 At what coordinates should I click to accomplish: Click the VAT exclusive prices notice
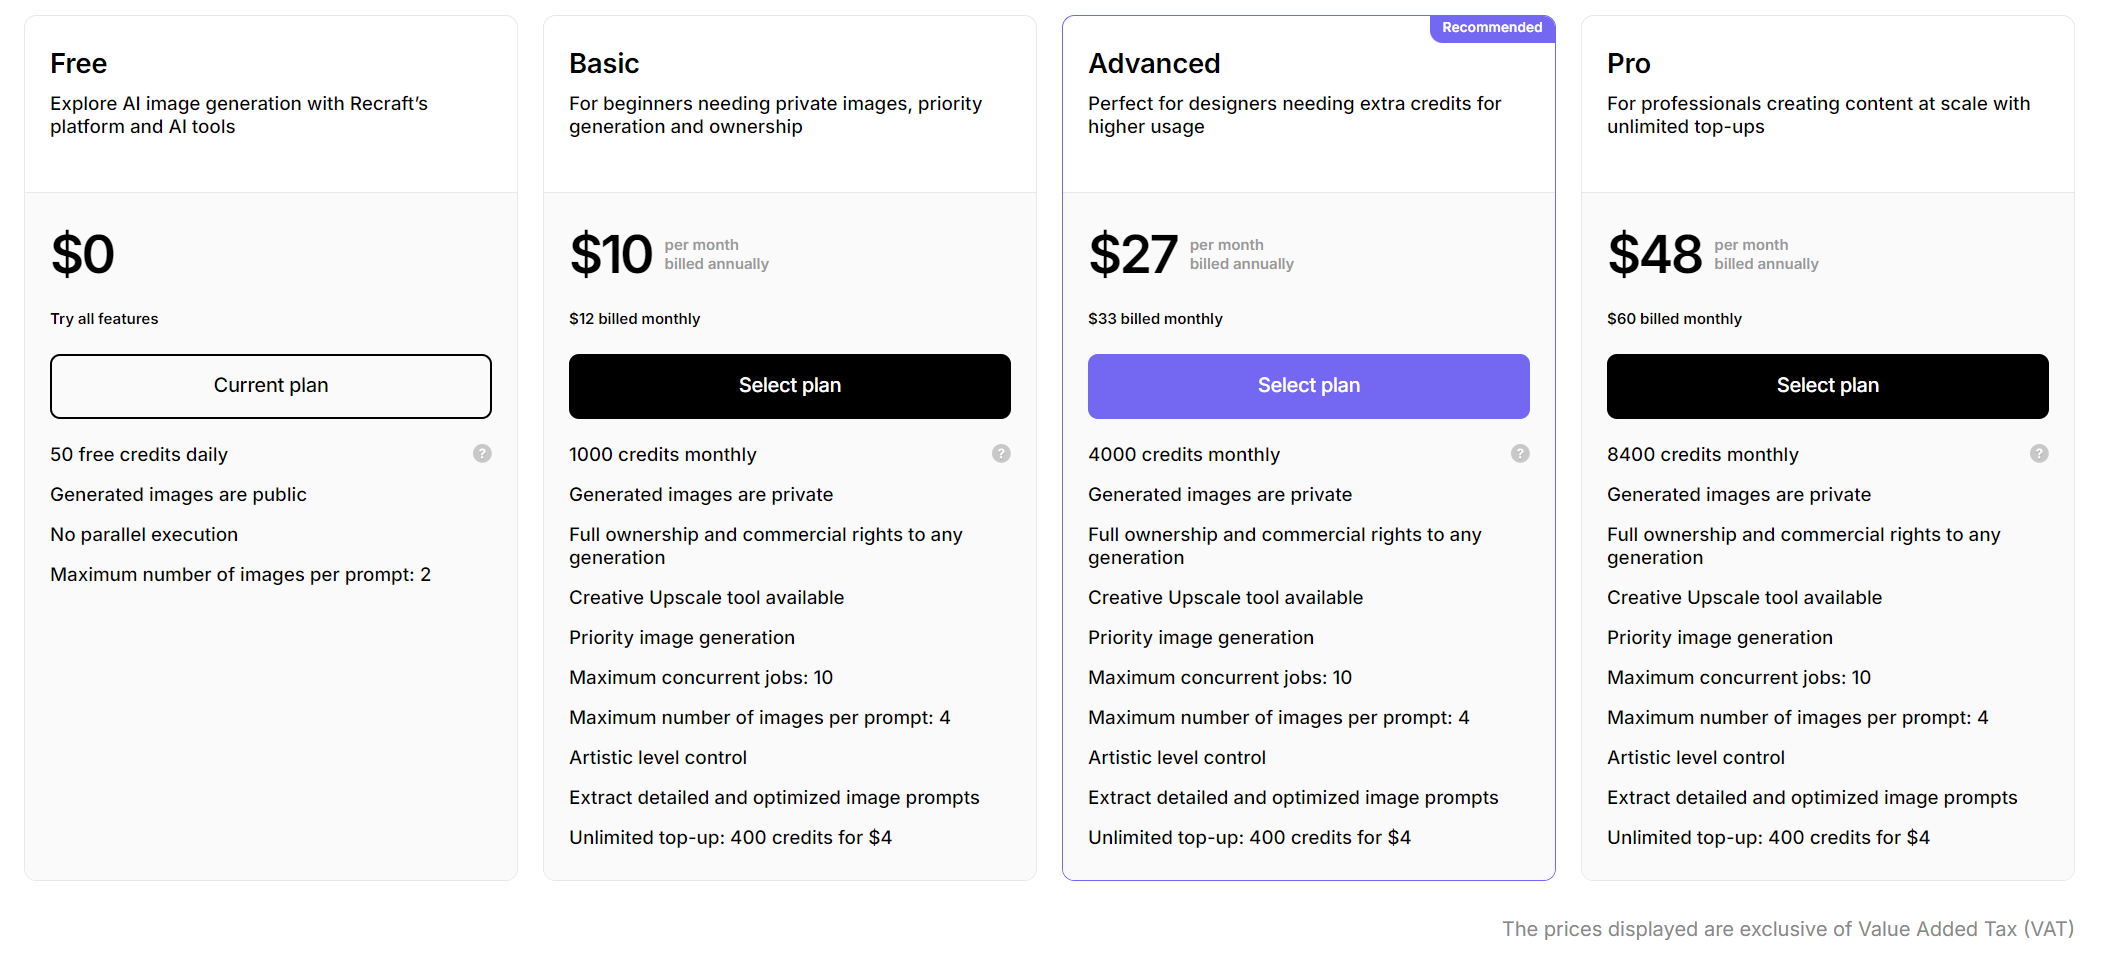[1788, 929]
